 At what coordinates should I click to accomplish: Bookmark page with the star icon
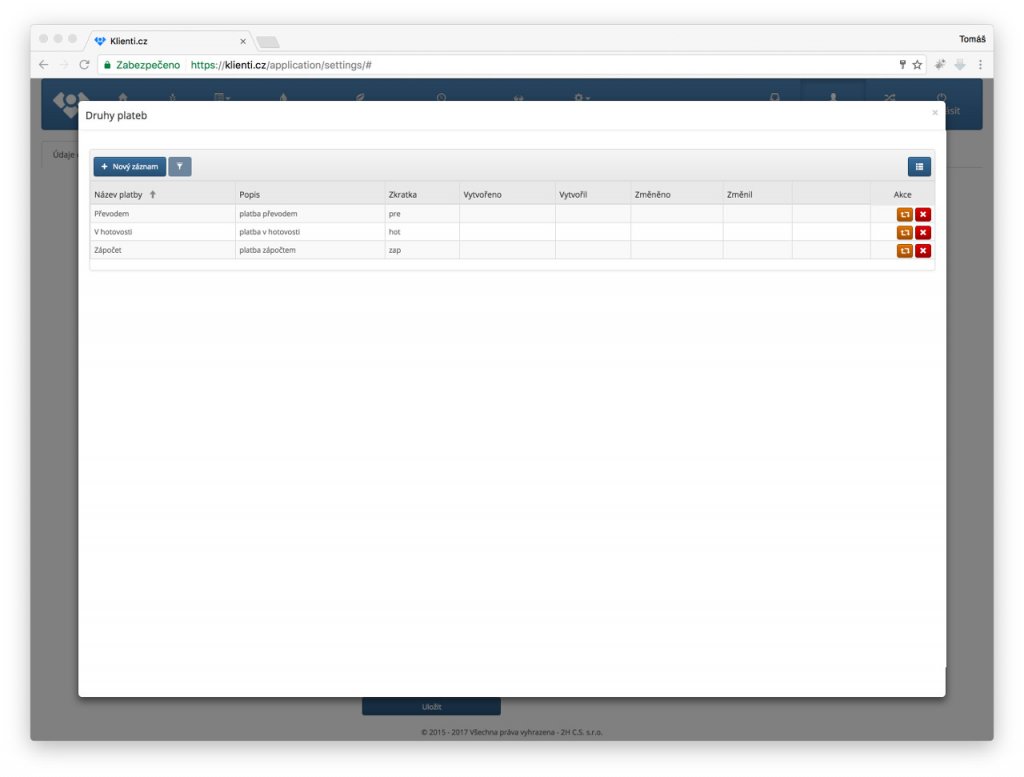[917, 65]
